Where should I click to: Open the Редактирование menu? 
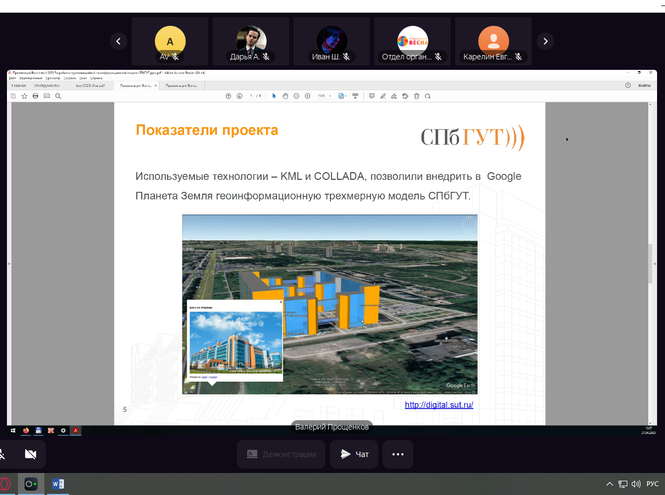[x=30, y=78]
